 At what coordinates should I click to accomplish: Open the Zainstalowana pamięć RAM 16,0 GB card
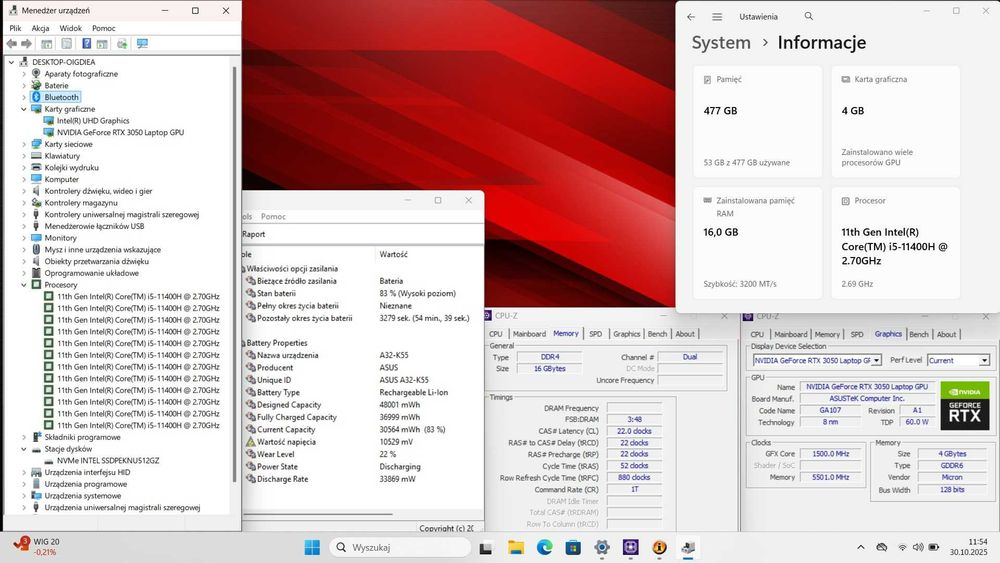757,243
